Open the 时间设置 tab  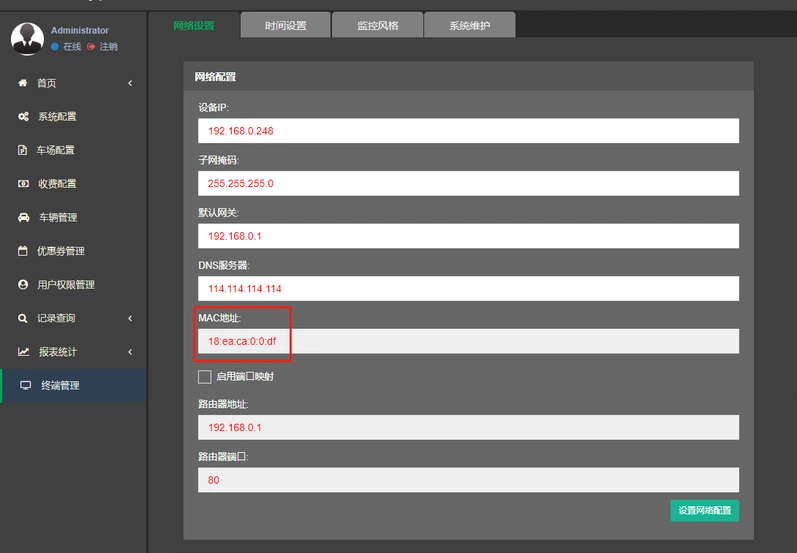click(x=286, y=25)
